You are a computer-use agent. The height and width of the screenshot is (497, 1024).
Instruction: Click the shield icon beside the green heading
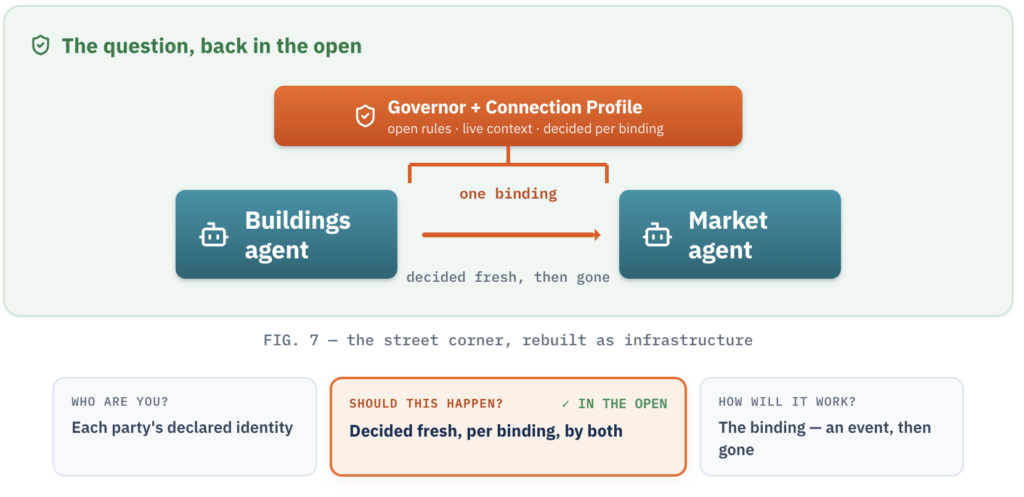(40, 46)
